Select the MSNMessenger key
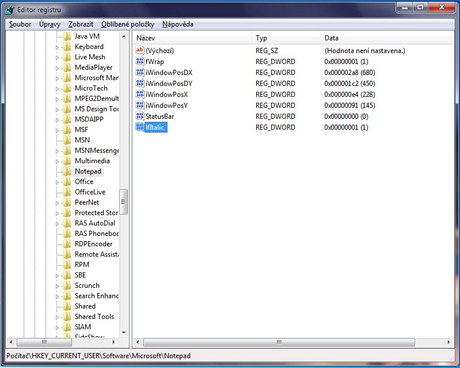 point(96,151)
